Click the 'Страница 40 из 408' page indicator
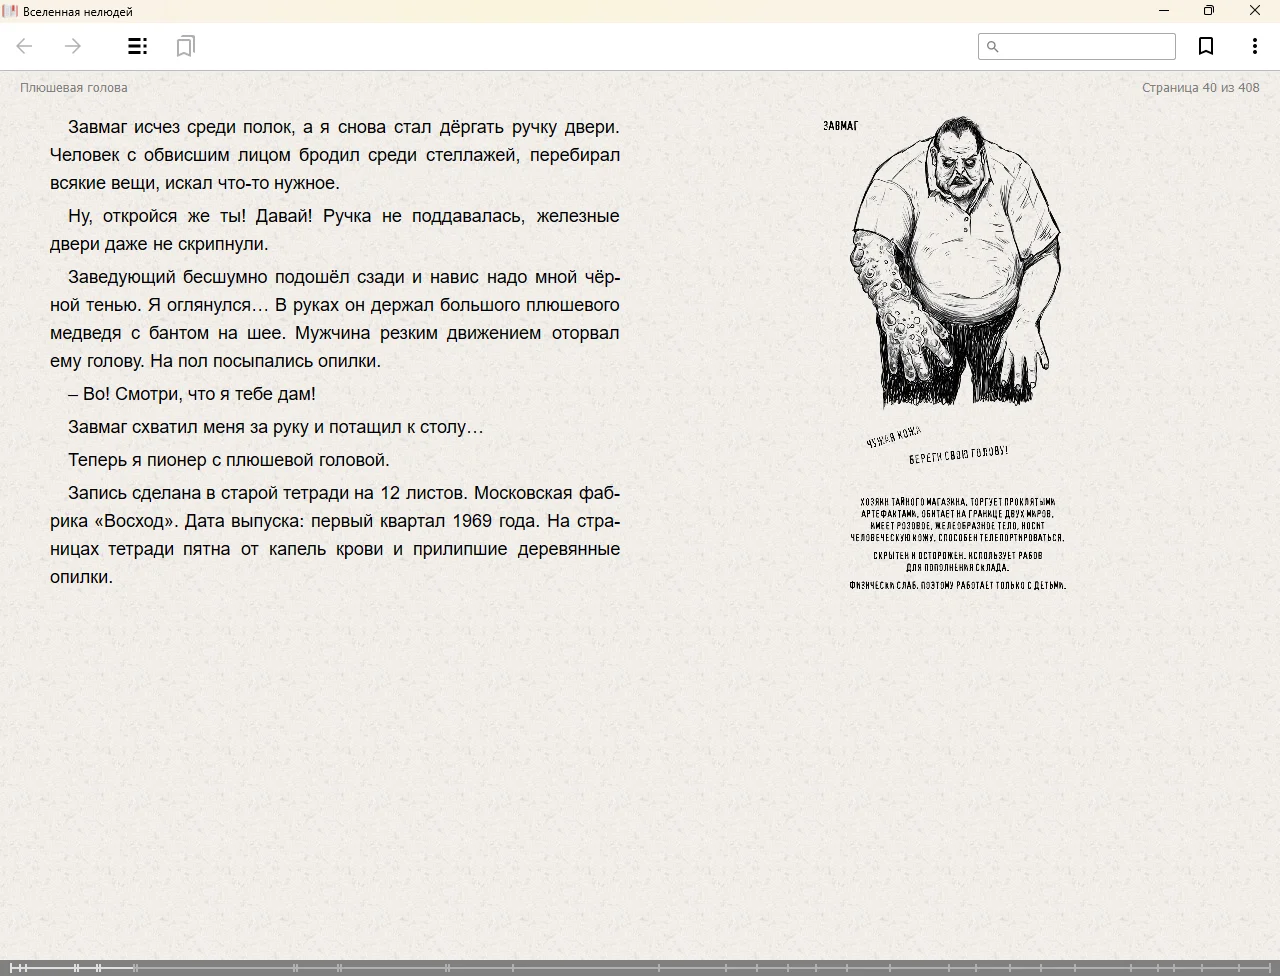This screenshot has height=976, width=1280. point(1200,88)
